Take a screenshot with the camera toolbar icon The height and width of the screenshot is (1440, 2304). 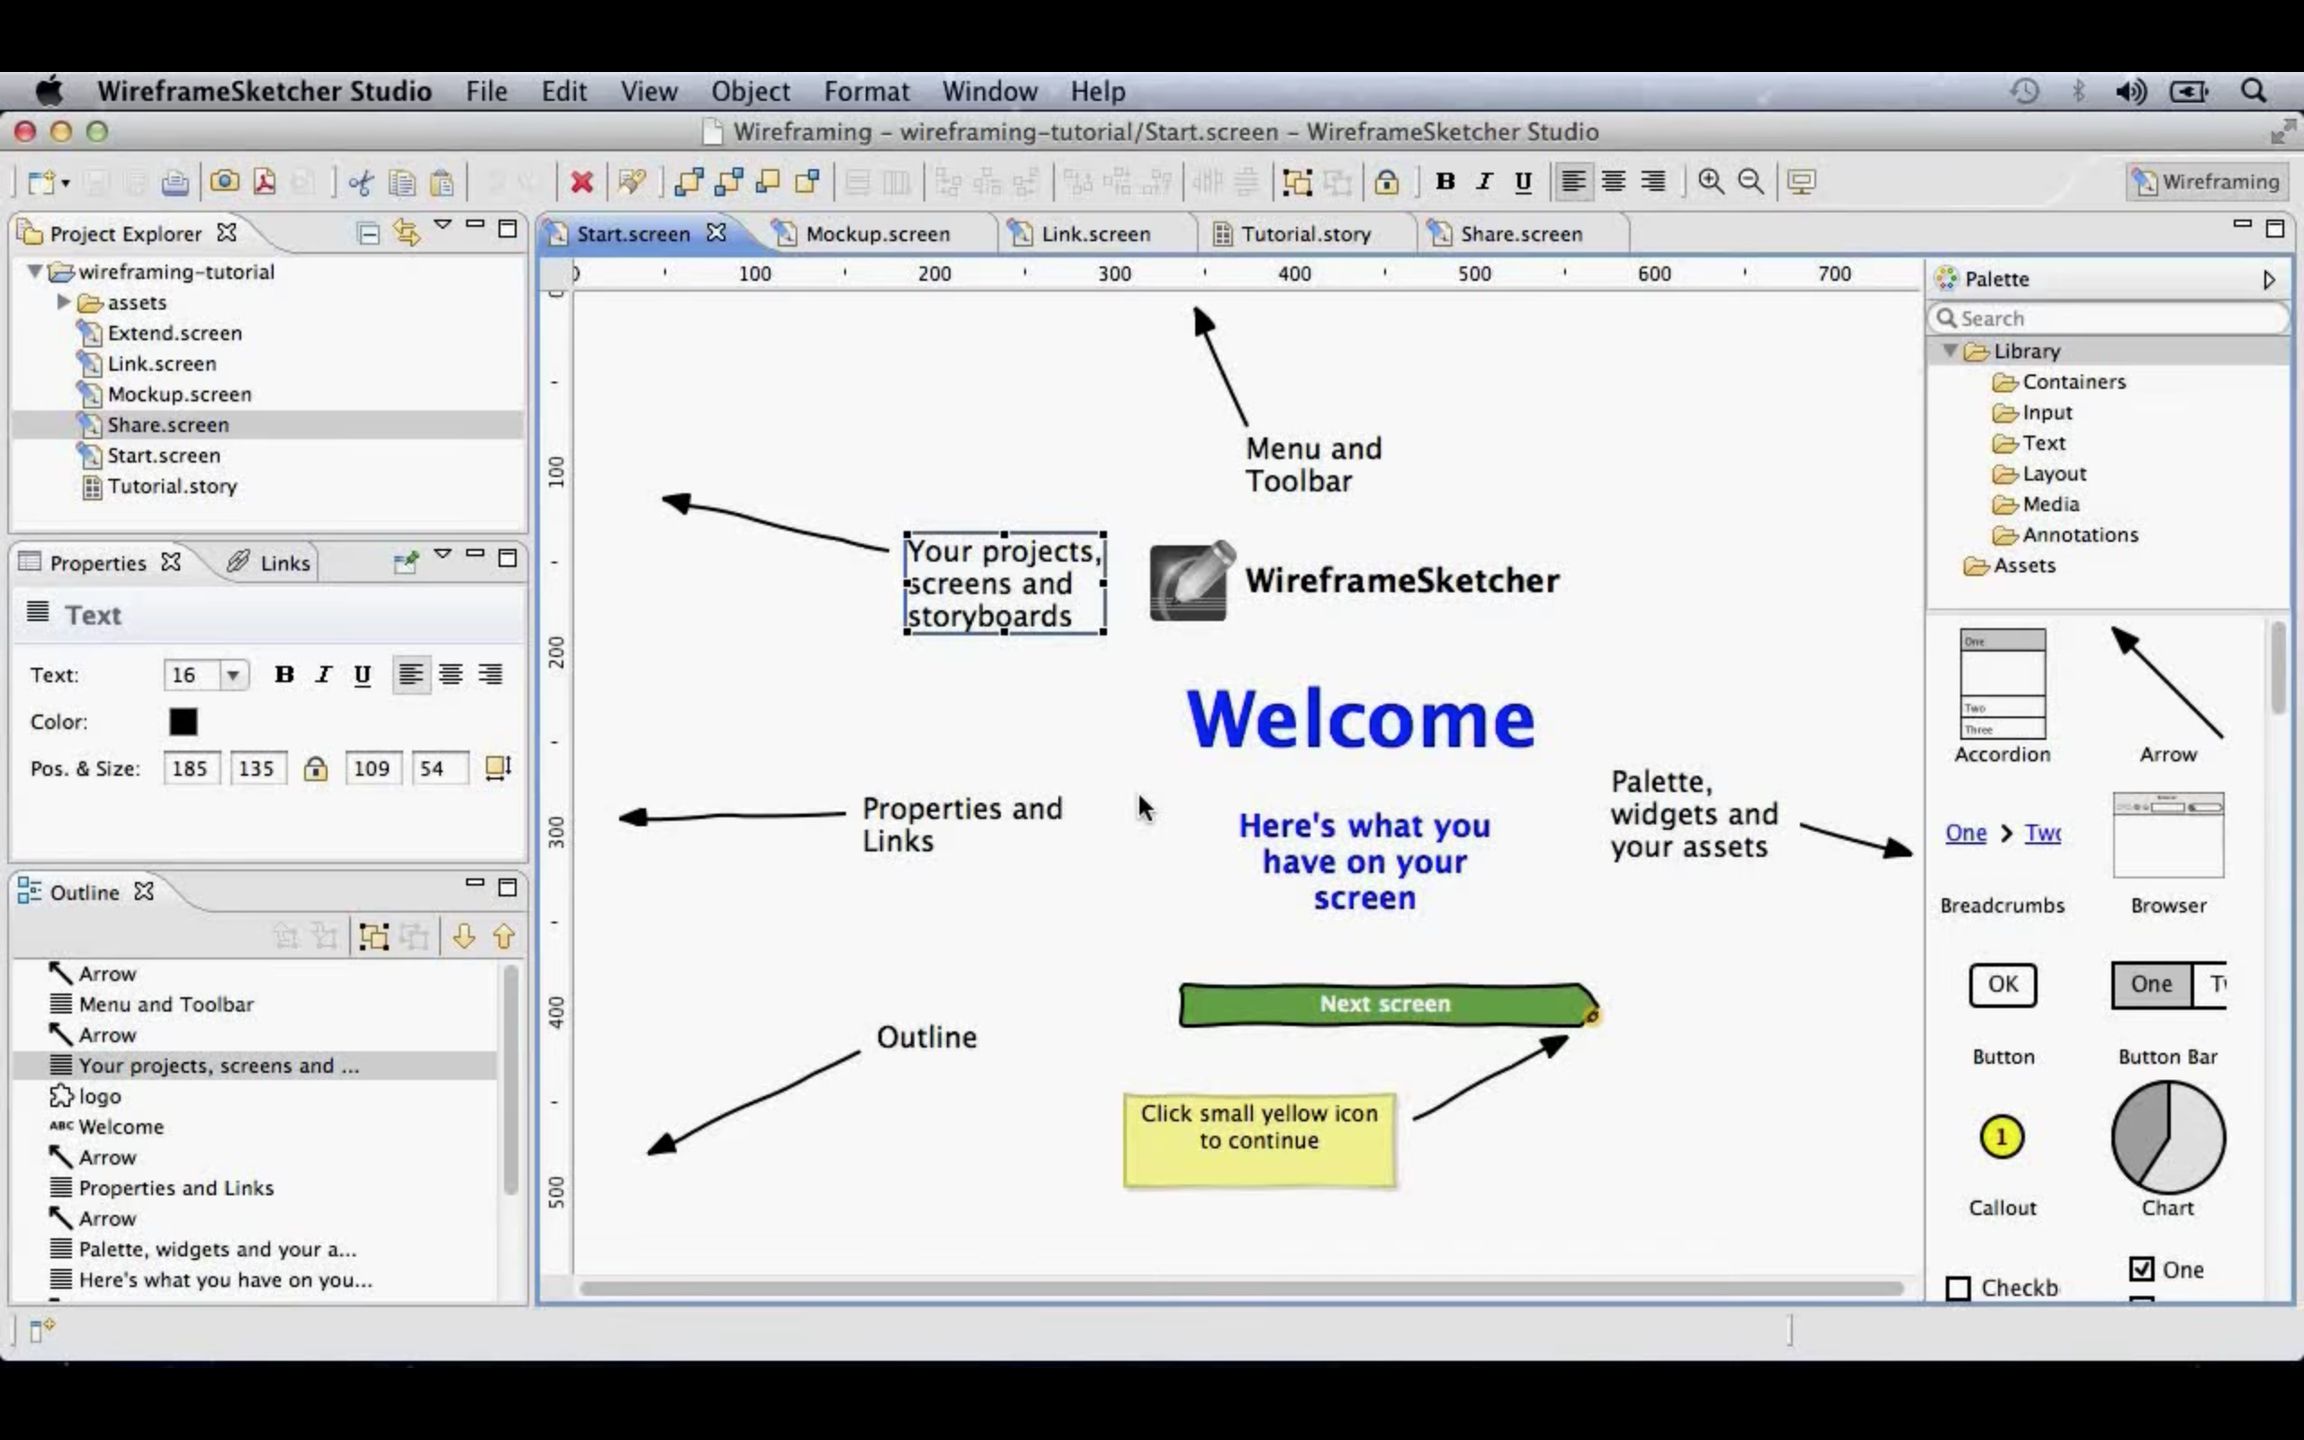[x=226, y=182]
